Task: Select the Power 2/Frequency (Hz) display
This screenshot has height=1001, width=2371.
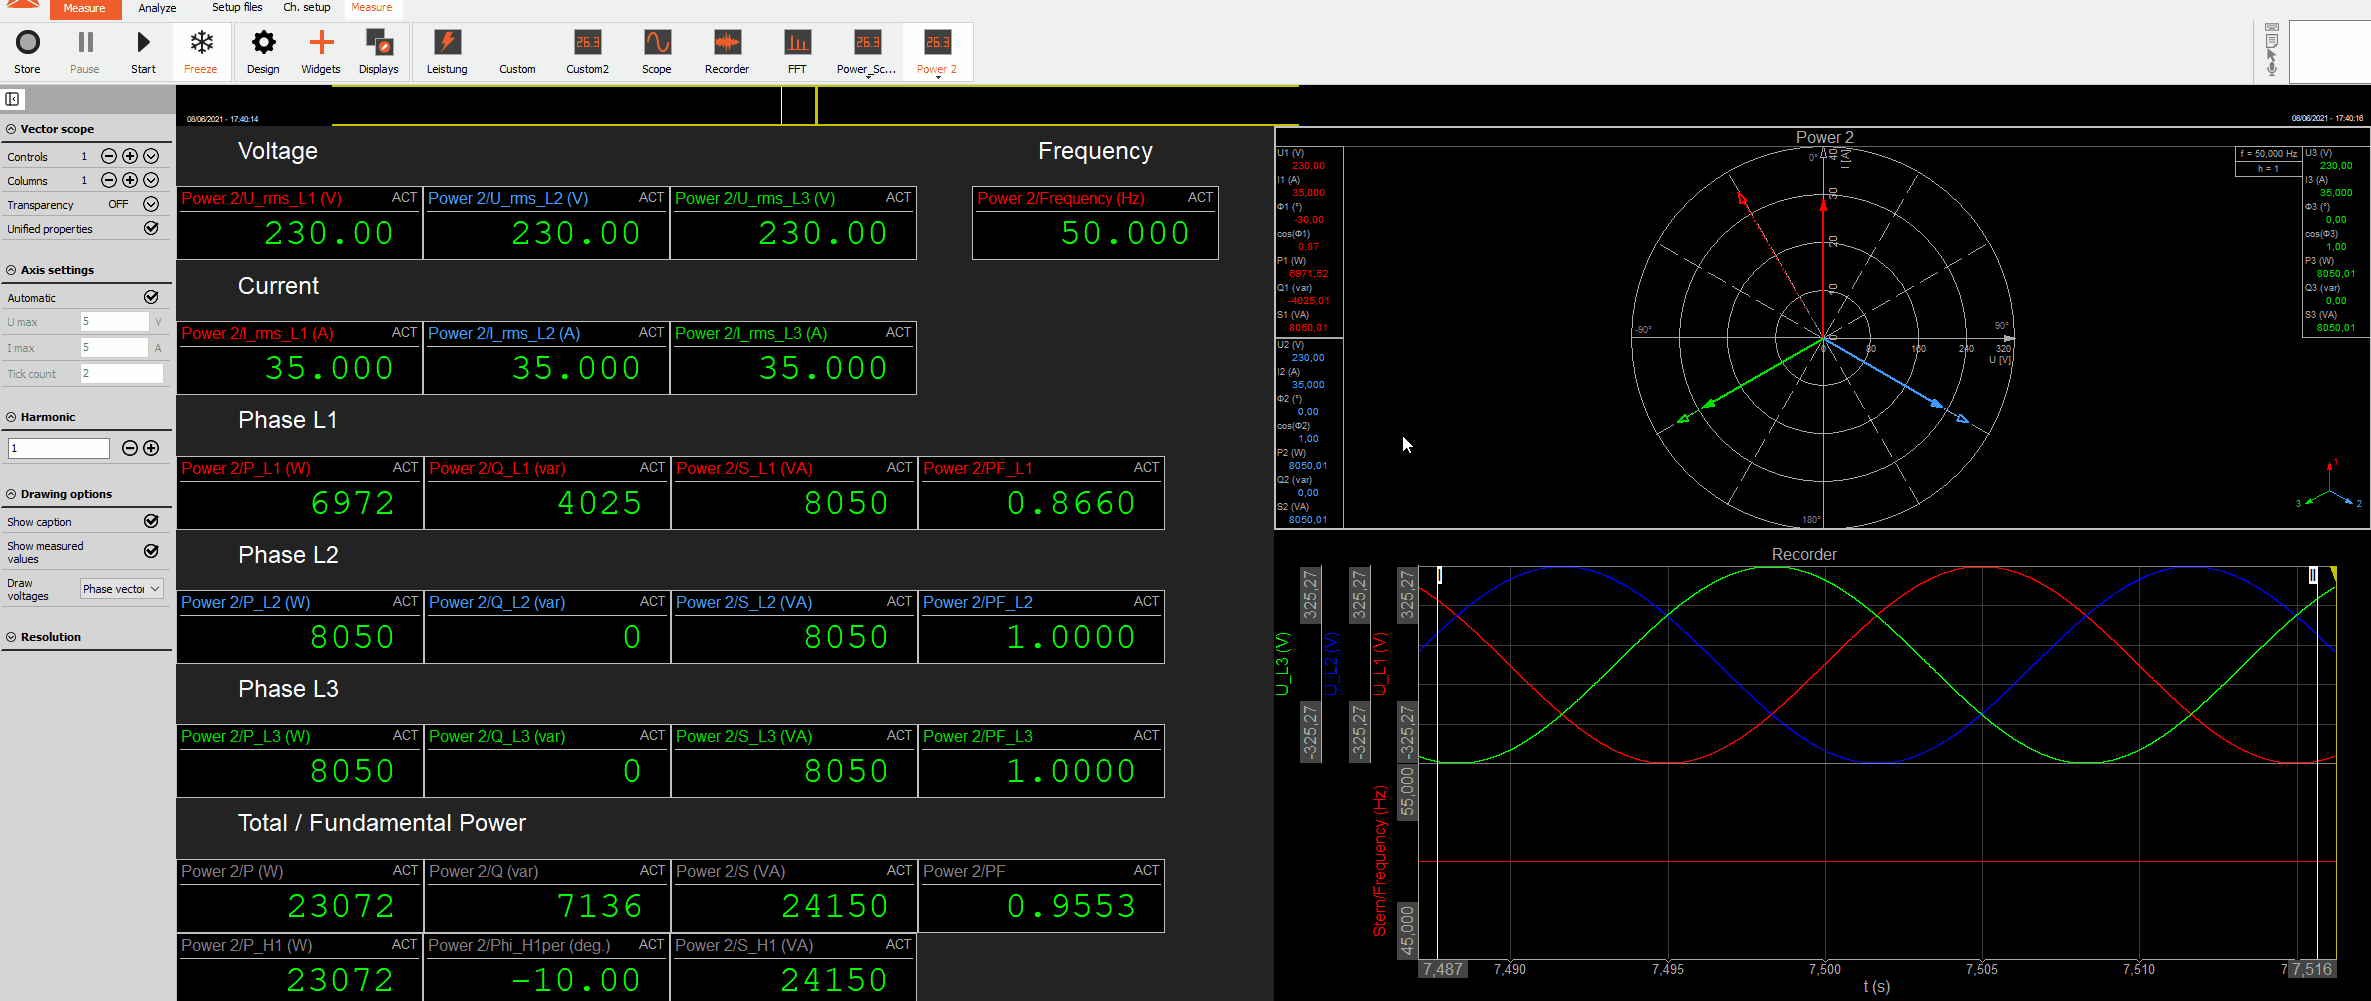Action: (1095, 223)
